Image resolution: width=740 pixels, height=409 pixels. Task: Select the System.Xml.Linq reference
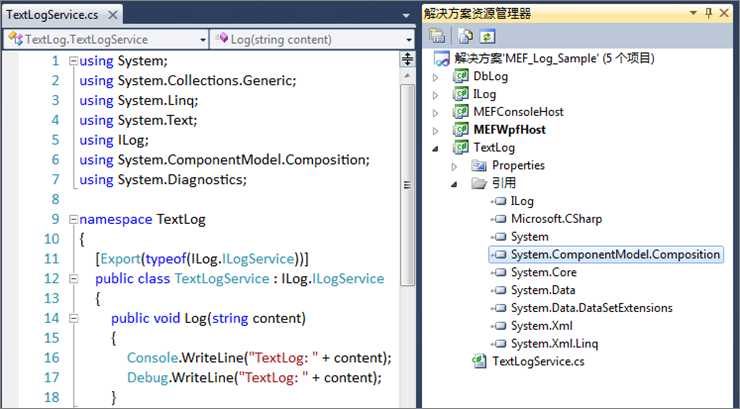[554, 344]
